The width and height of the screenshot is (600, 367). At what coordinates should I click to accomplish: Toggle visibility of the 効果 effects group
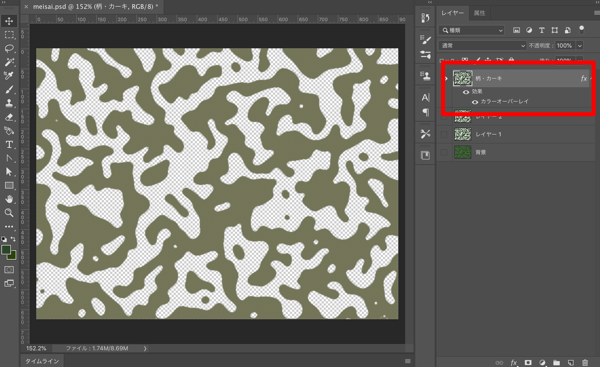(466, 92)
